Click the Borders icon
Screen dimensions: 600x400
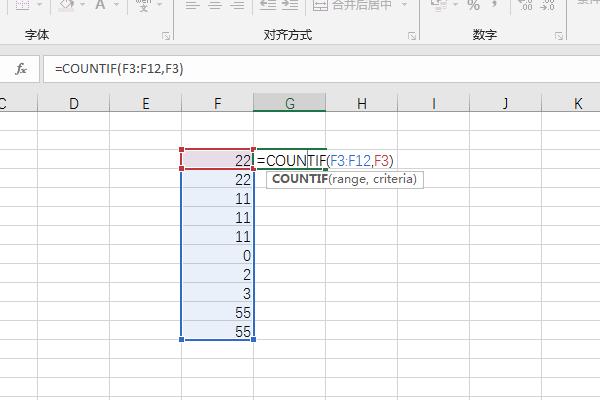click(x=22, y=5)
